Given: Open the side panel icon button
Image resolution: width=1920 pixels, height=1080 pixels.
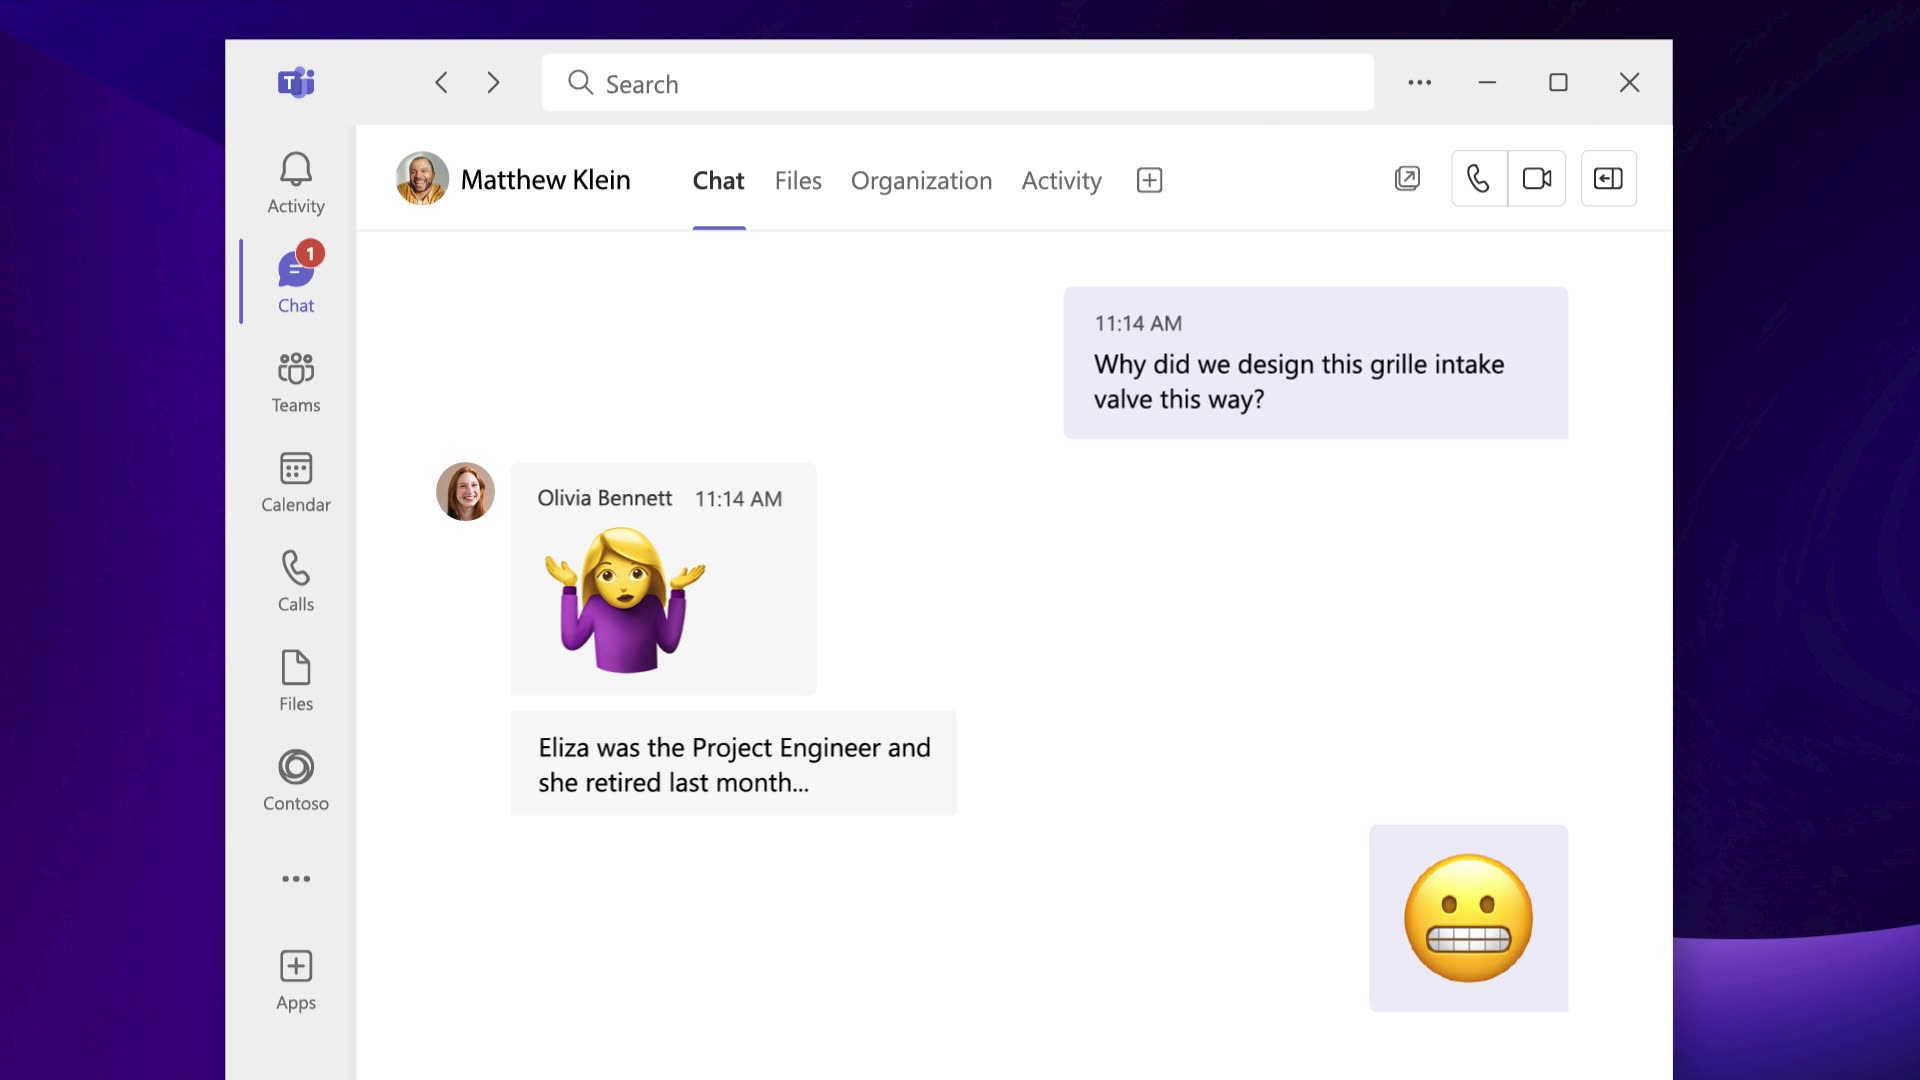Looking at the screenshot, I should 1608,179.
